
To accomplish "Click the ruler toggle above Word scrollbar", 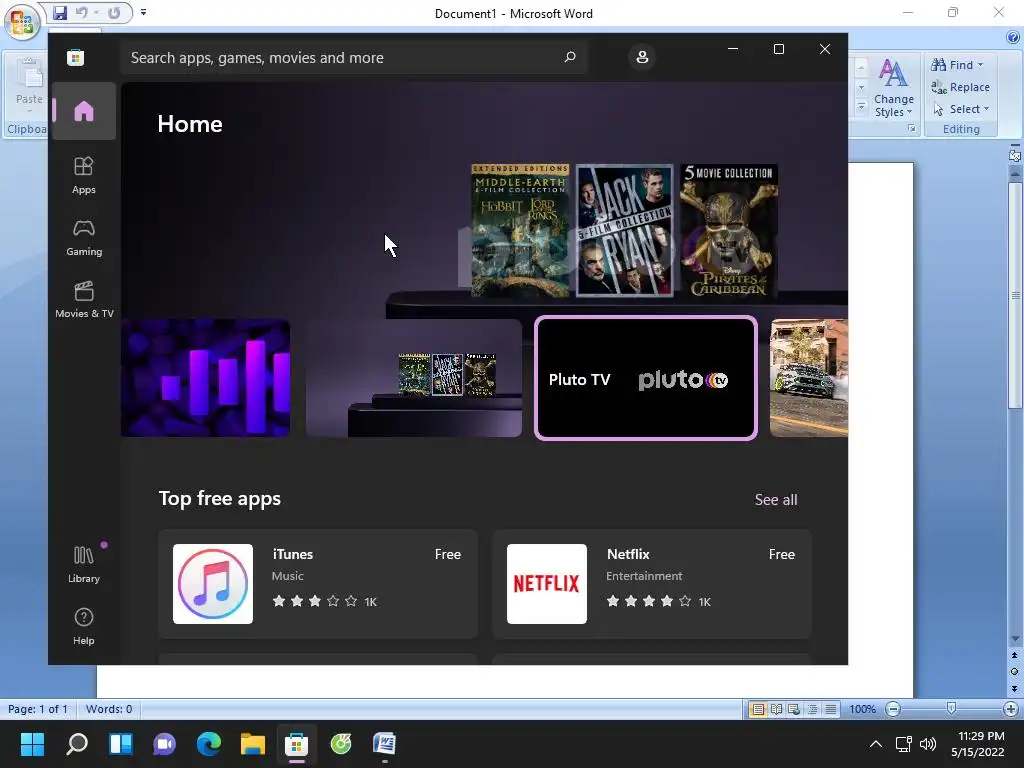I will tap(1014, 155).
